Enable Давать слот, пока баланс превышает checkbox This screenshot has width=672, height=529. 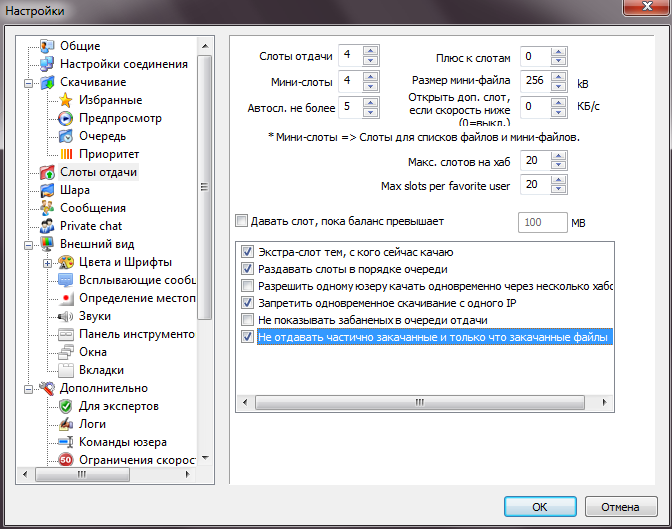(240, 221)
